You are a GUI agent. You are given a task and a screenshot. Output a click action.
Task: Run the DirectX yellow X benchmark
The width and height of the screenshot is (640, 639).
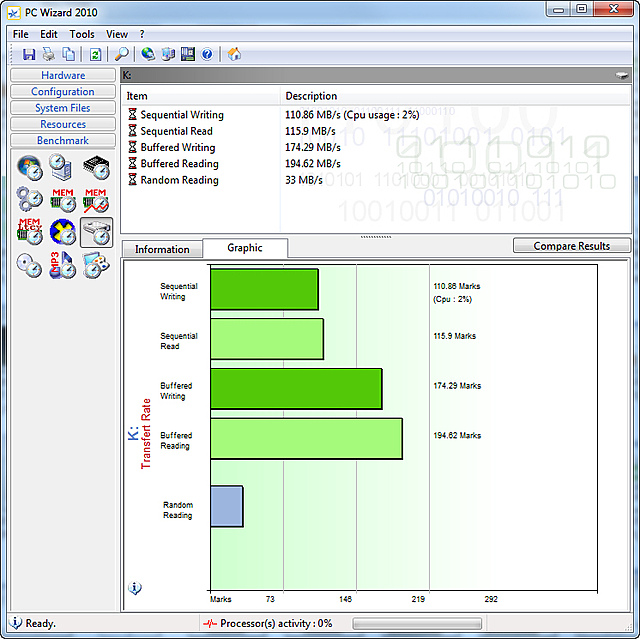62,232
